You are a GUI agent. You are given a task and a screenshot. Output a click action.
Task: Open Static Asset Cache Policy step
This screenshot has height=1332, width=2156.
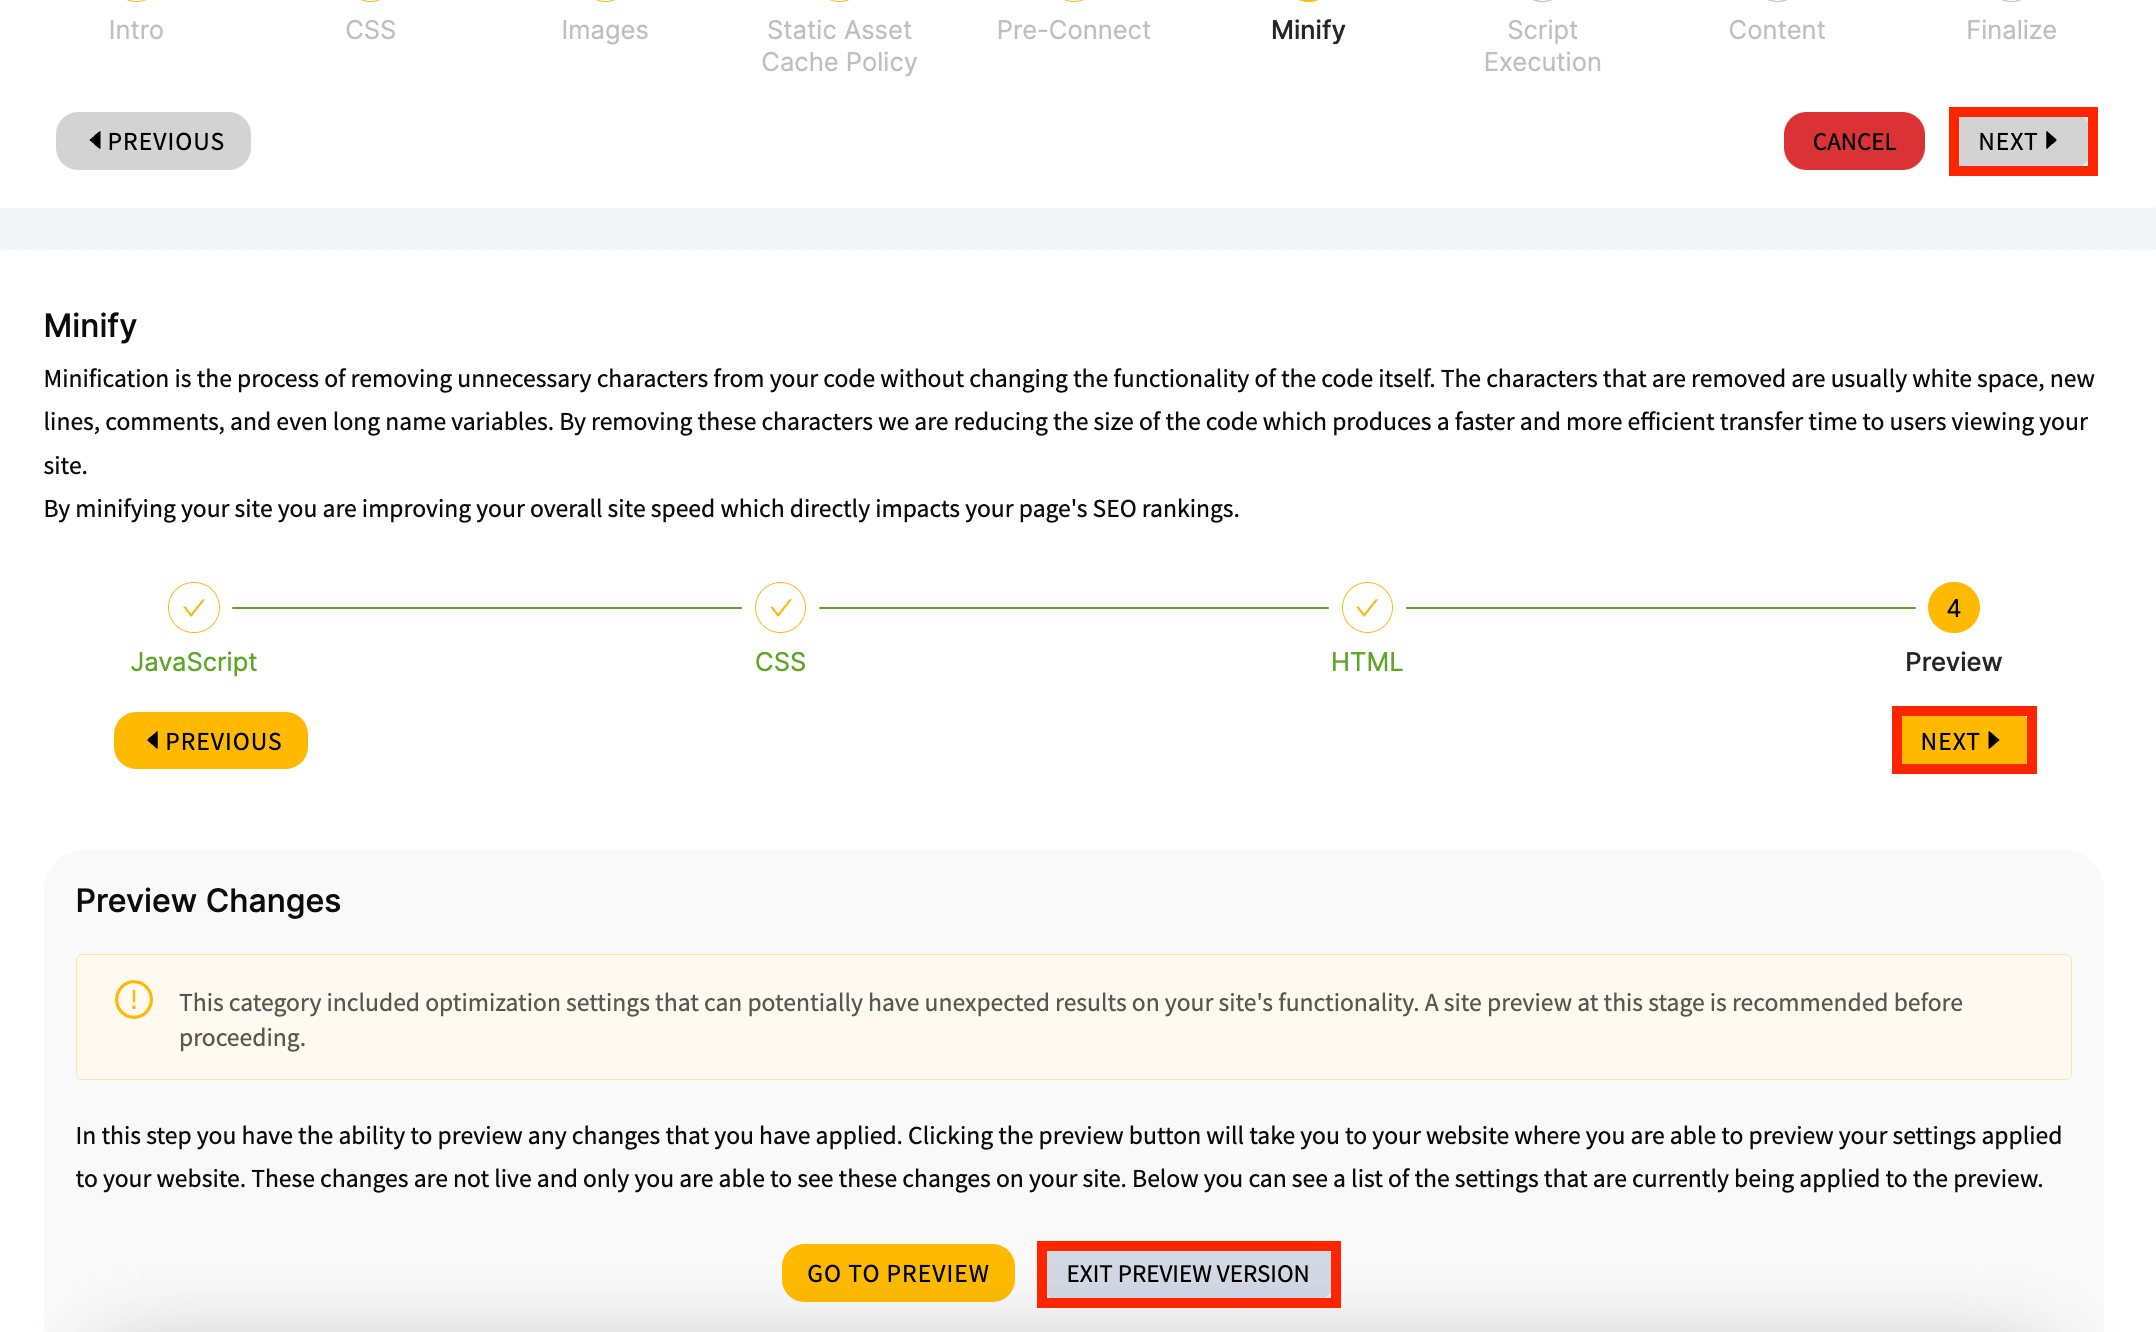point(839,46)
